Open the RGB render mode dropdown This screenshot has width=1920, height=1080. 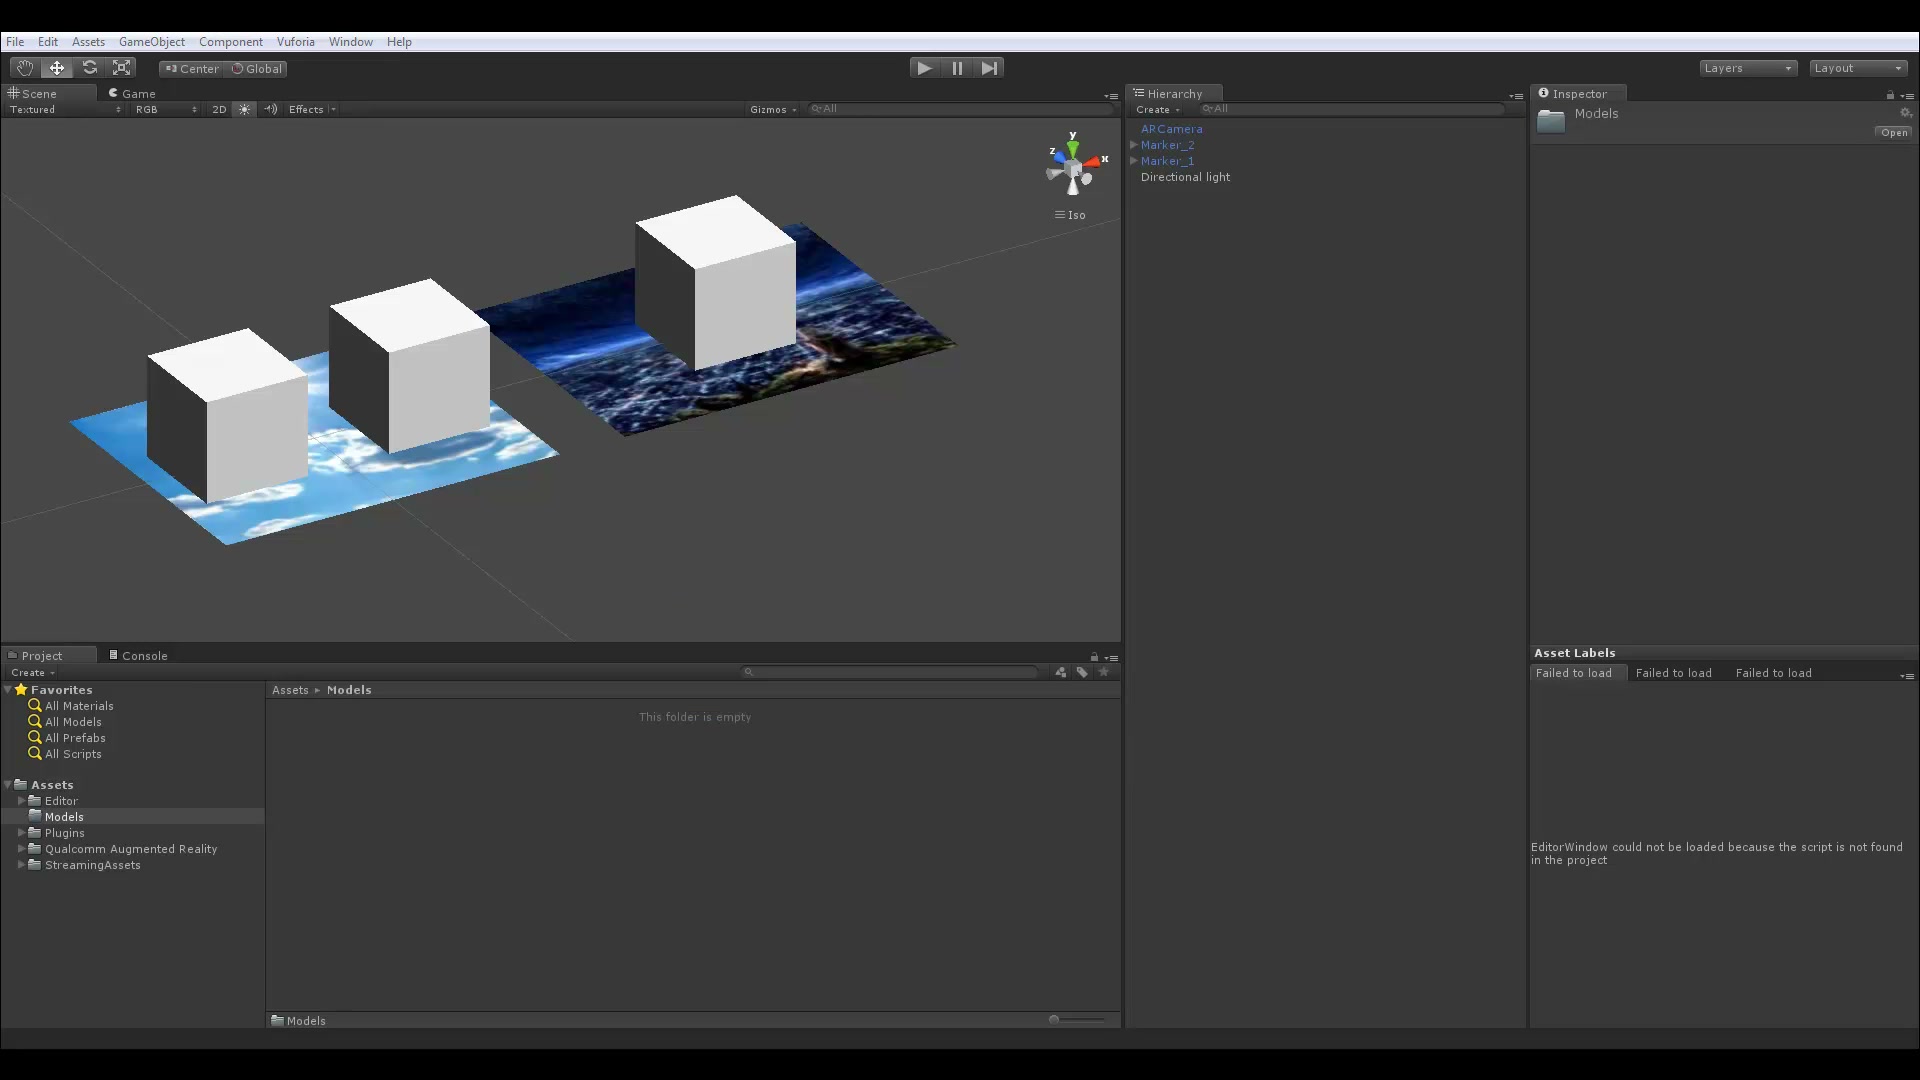(x=166, y=109)
